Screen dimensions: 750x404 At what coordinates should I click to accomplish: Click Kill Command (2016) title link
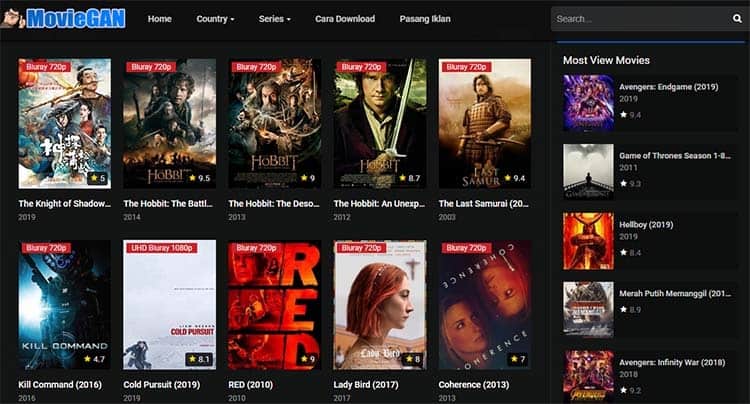pyautogui.click(x=60, y=384)
